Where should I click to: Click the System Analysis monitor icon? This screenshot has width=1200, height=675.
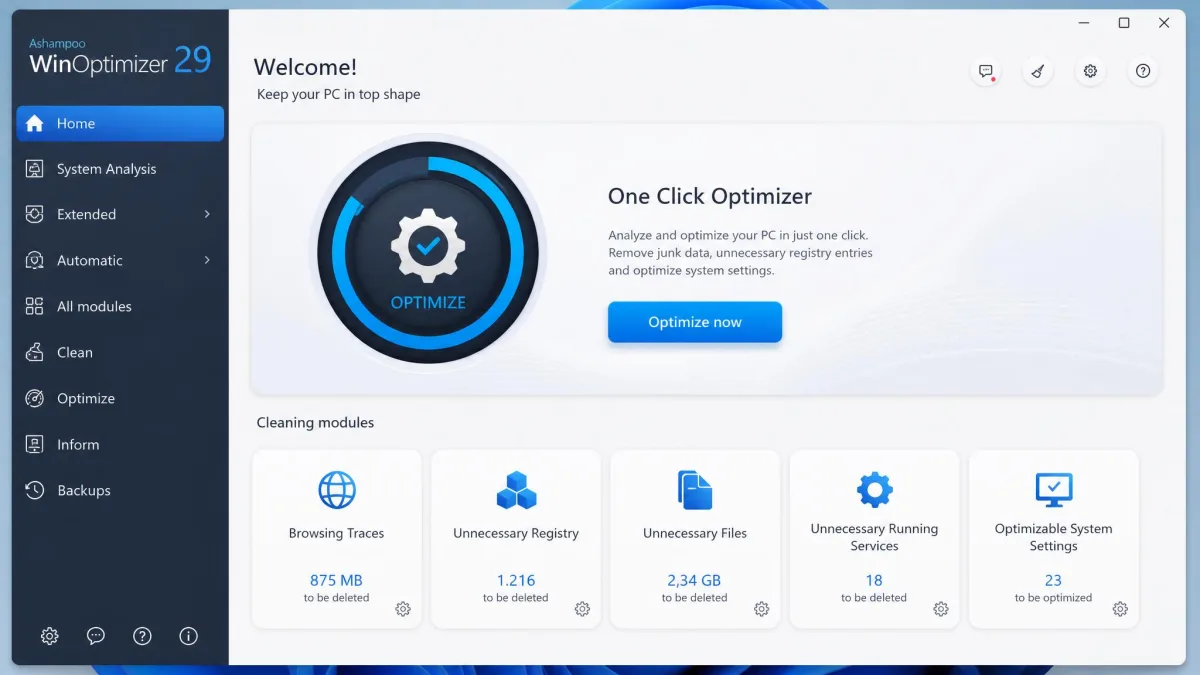click(x=35, y=169)
